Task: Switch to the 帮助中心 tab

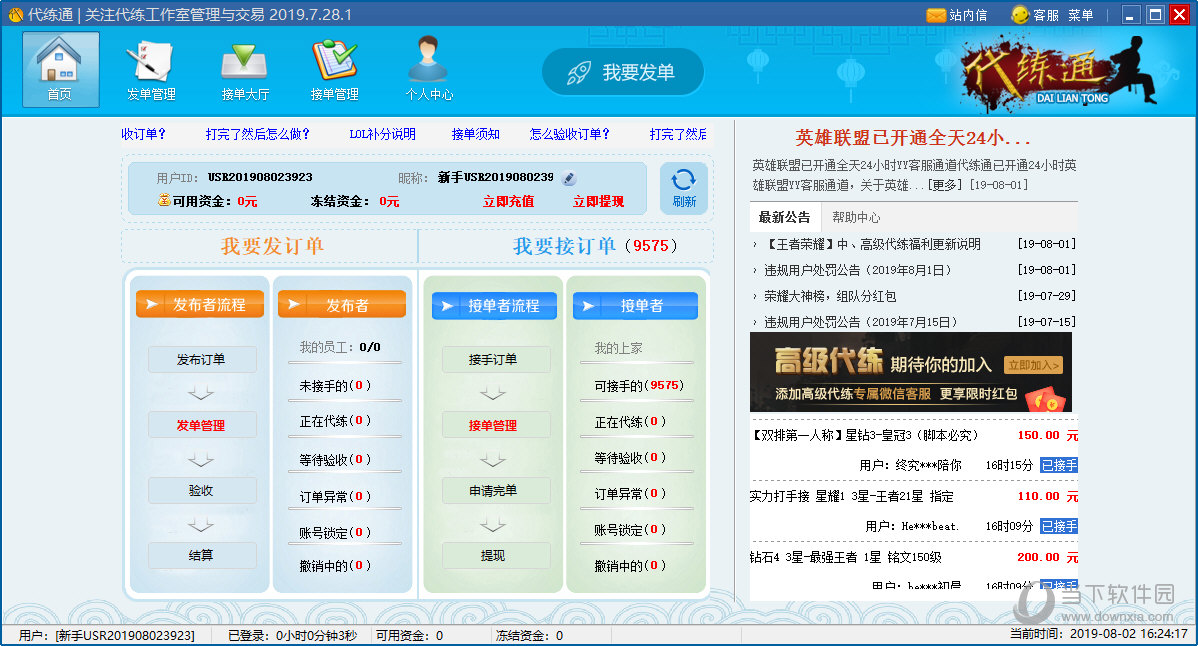Action: pos(856,217)
